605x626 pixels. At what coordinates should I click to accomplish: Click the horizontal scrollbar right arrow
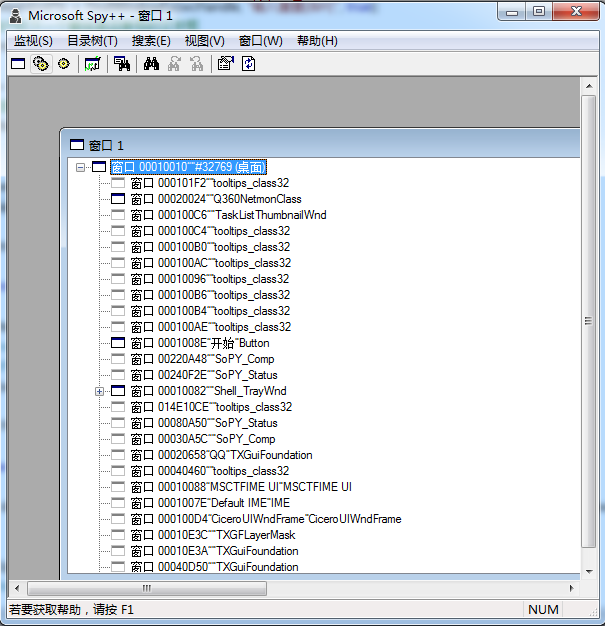point(571,588)
